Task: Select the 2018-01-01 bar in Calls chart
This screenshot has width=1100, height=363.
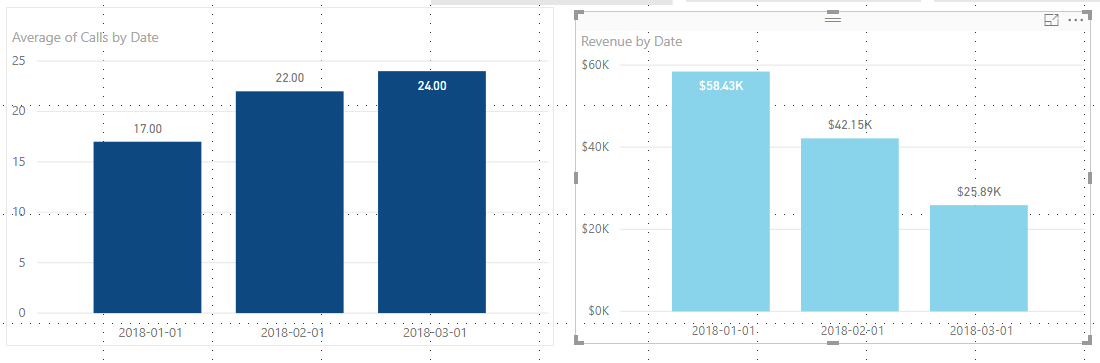Action: [x=147, y=227]
